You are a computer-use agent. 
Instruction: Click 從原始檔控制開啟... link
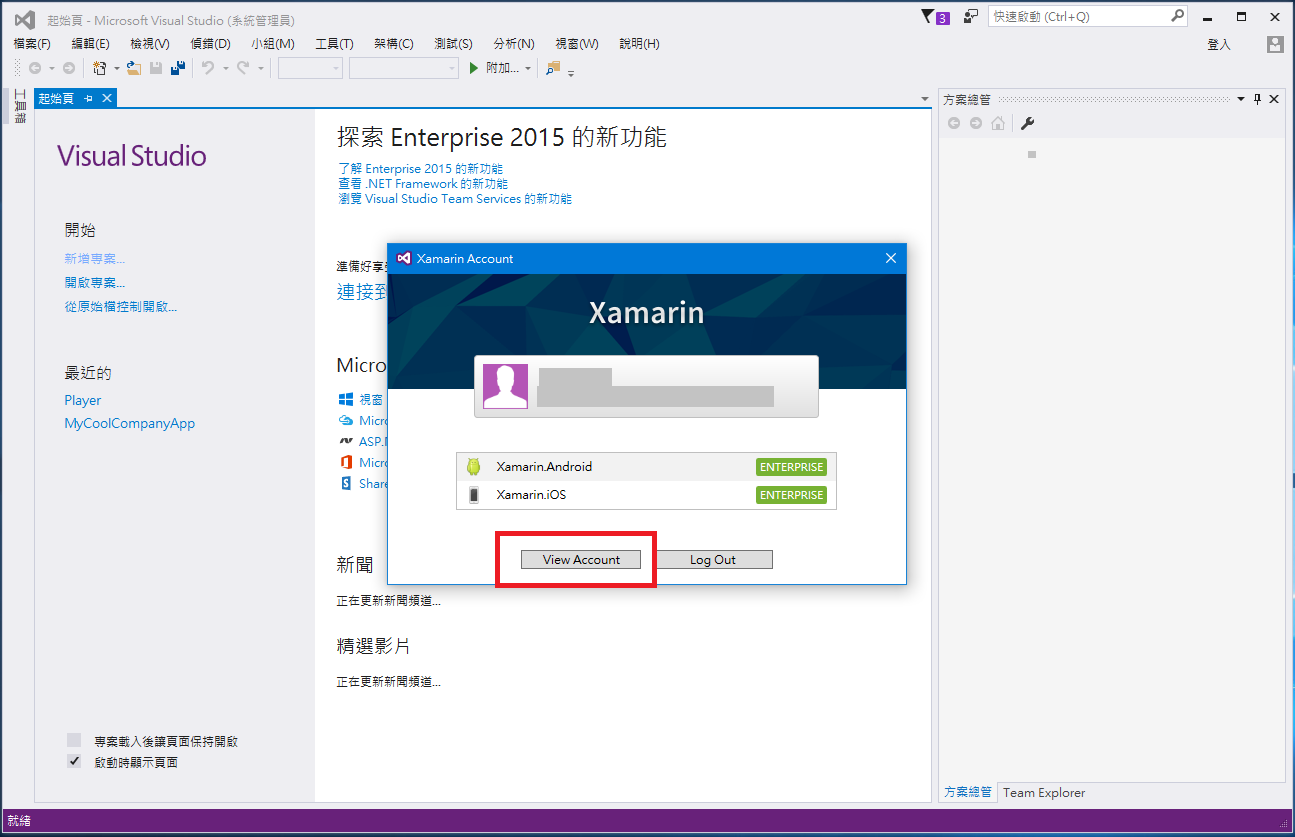click(x=121, y=307)
